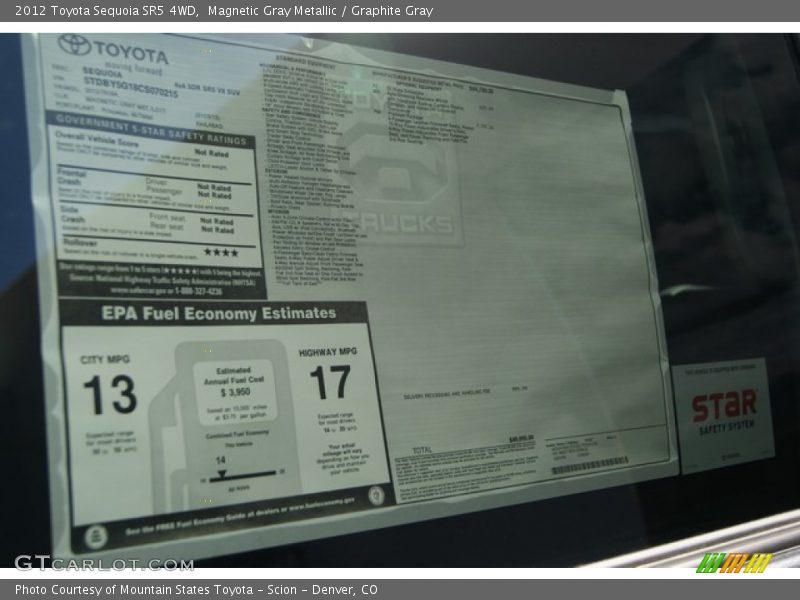Click the "CITY MPG" label
Screen dimensions: 800x600
[105, 359]
